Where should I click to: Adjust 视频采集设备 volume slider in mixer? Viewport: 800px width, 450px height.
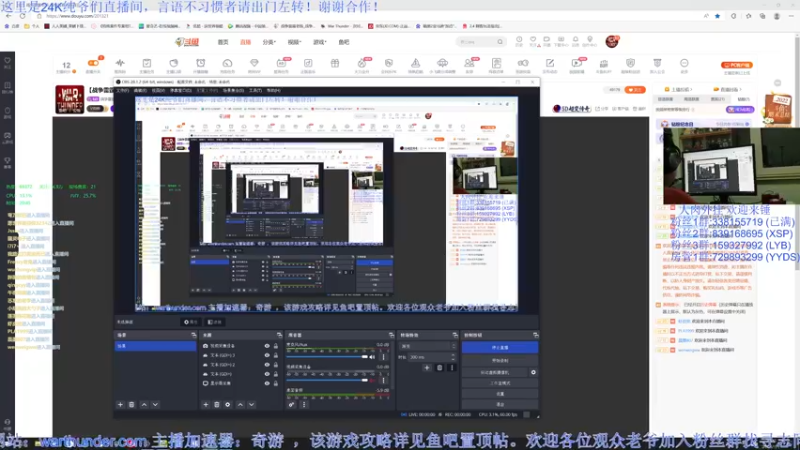[x=327, y=380]
